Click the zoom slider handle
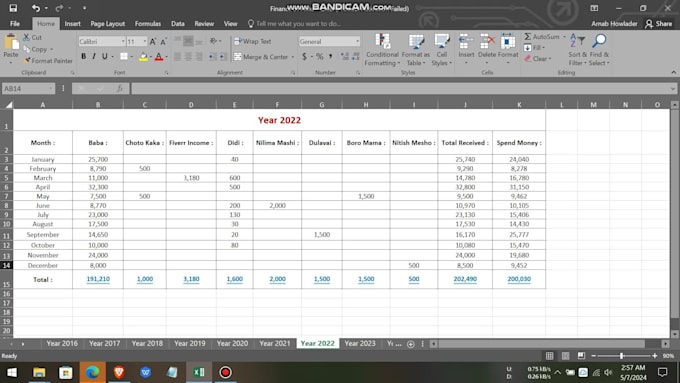 [621, 356]
